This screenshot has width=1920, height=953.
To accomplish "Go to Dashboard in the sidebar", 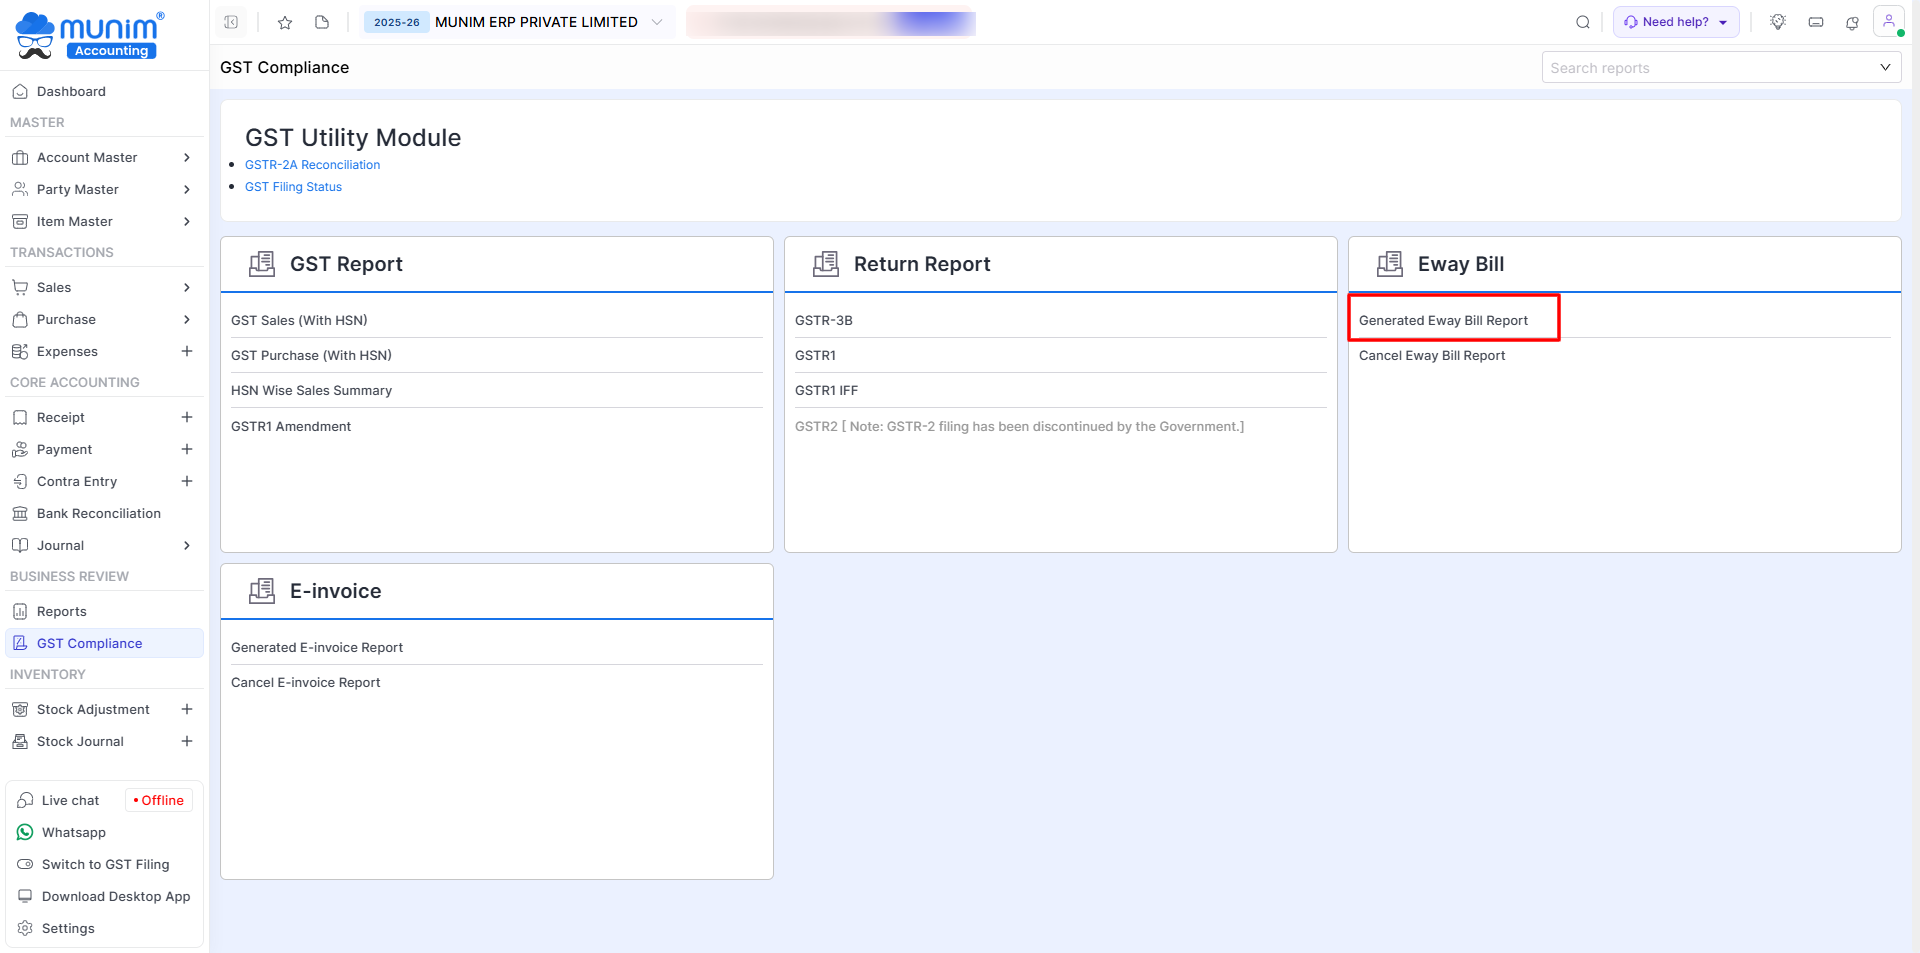I will [71, 91].
